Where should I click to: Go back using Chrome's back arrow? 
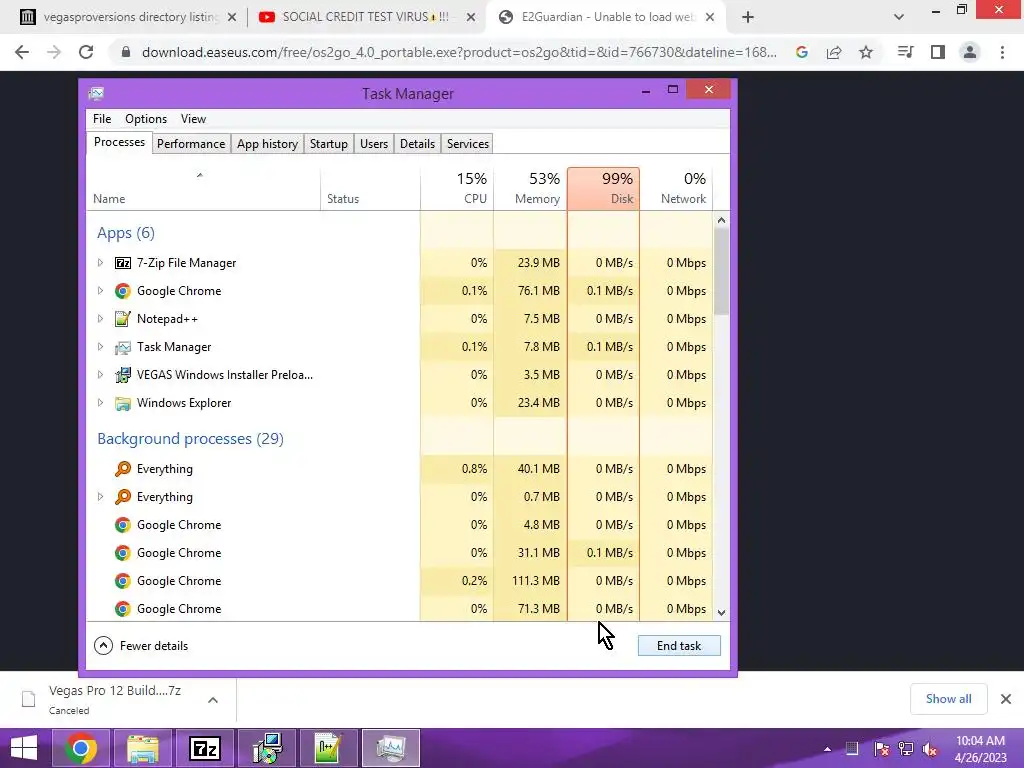22,52
